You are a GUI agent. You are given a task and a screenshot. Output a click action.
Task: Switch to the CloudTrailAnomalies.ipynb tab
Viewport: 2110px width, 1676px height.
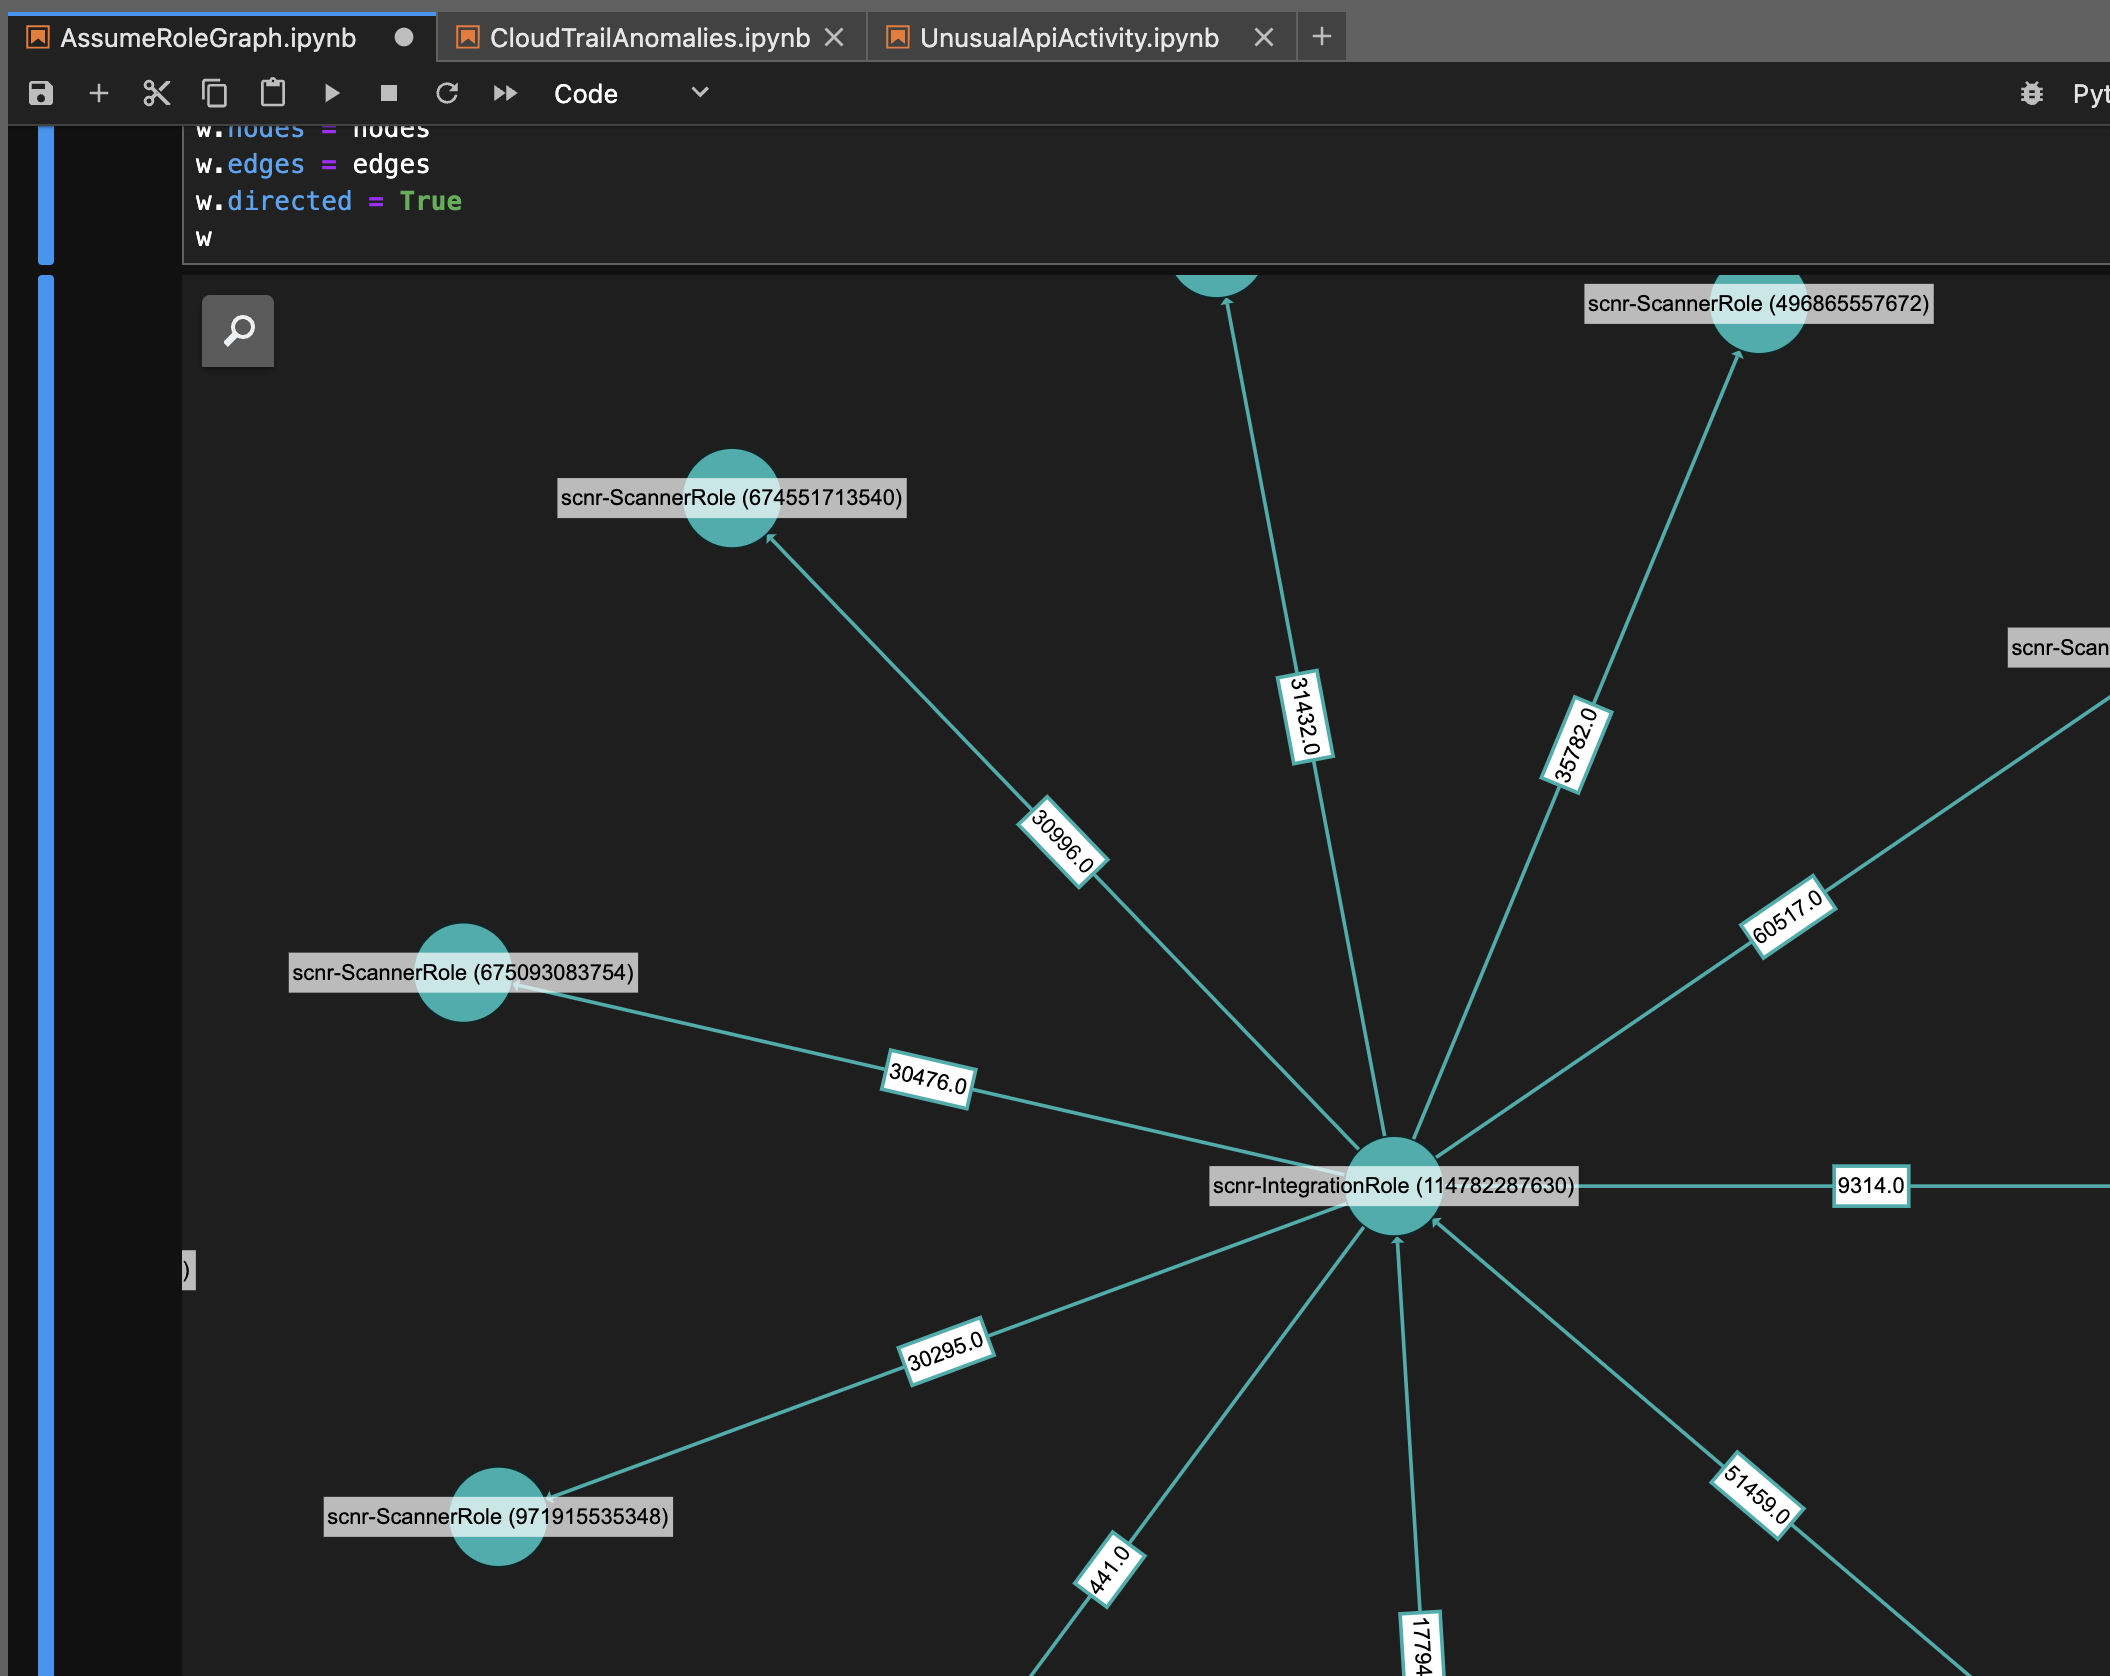tap(649, 38)
